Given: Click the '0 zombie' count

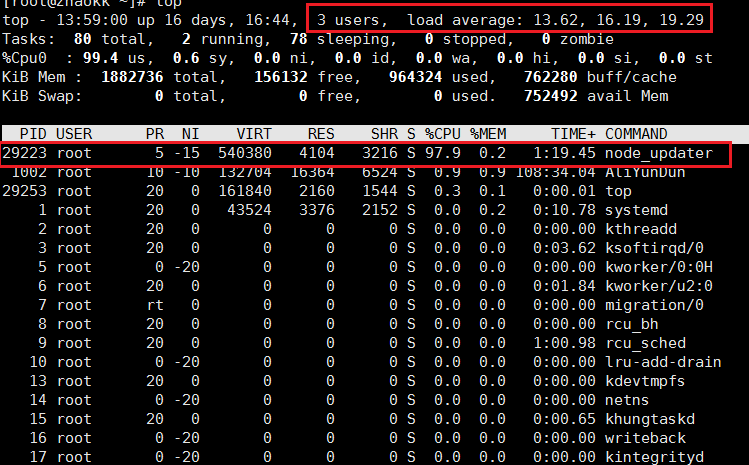Looking at the screenshot, I should [x=578, y=39].
